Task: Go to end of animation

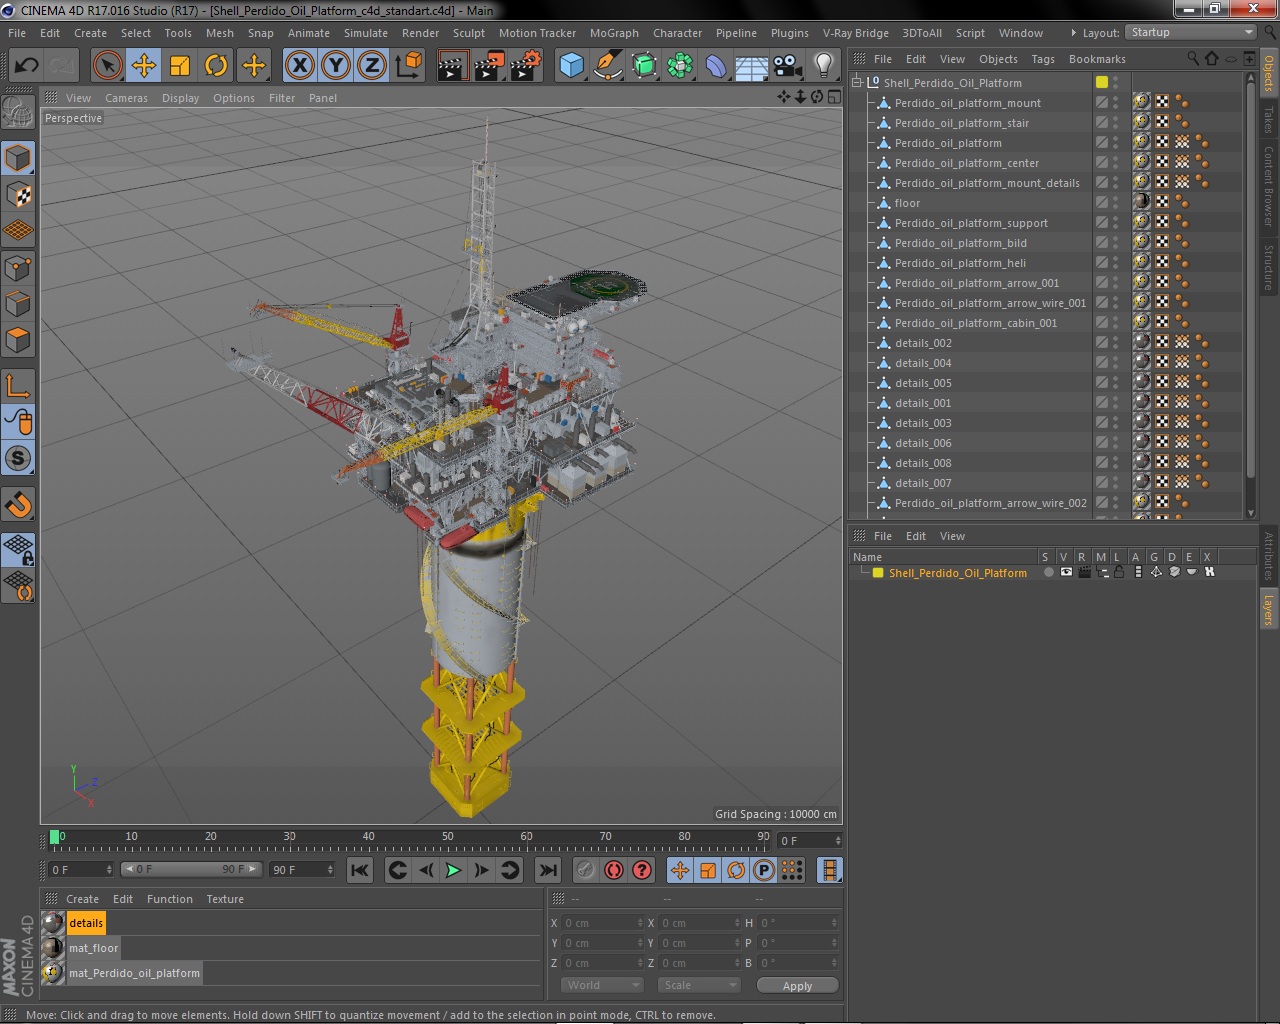Action: click(x=548, y=870)
